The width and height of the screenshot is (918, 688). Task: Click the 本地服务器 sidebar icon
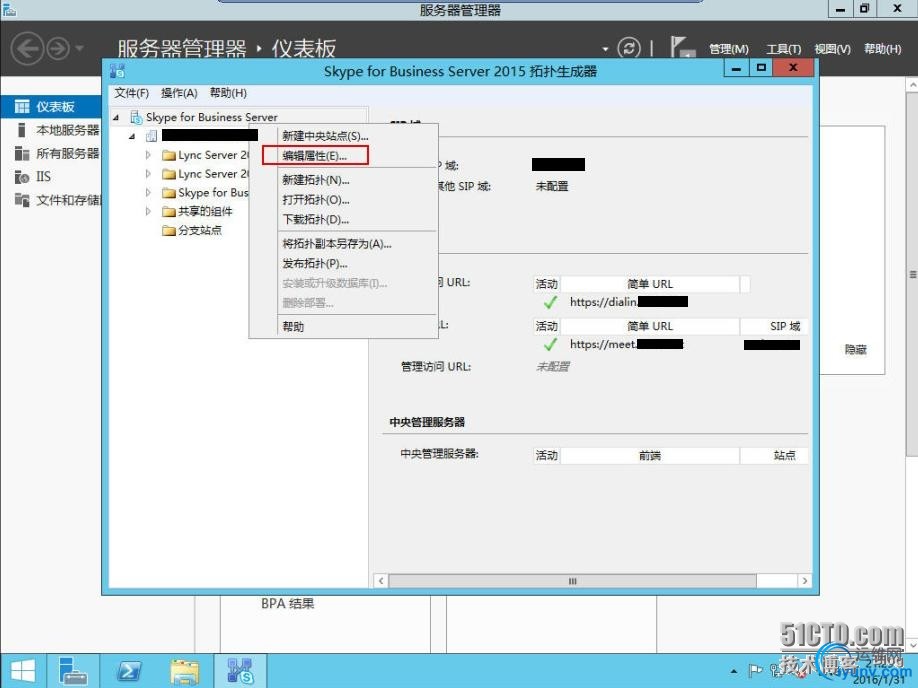[22, 130]
